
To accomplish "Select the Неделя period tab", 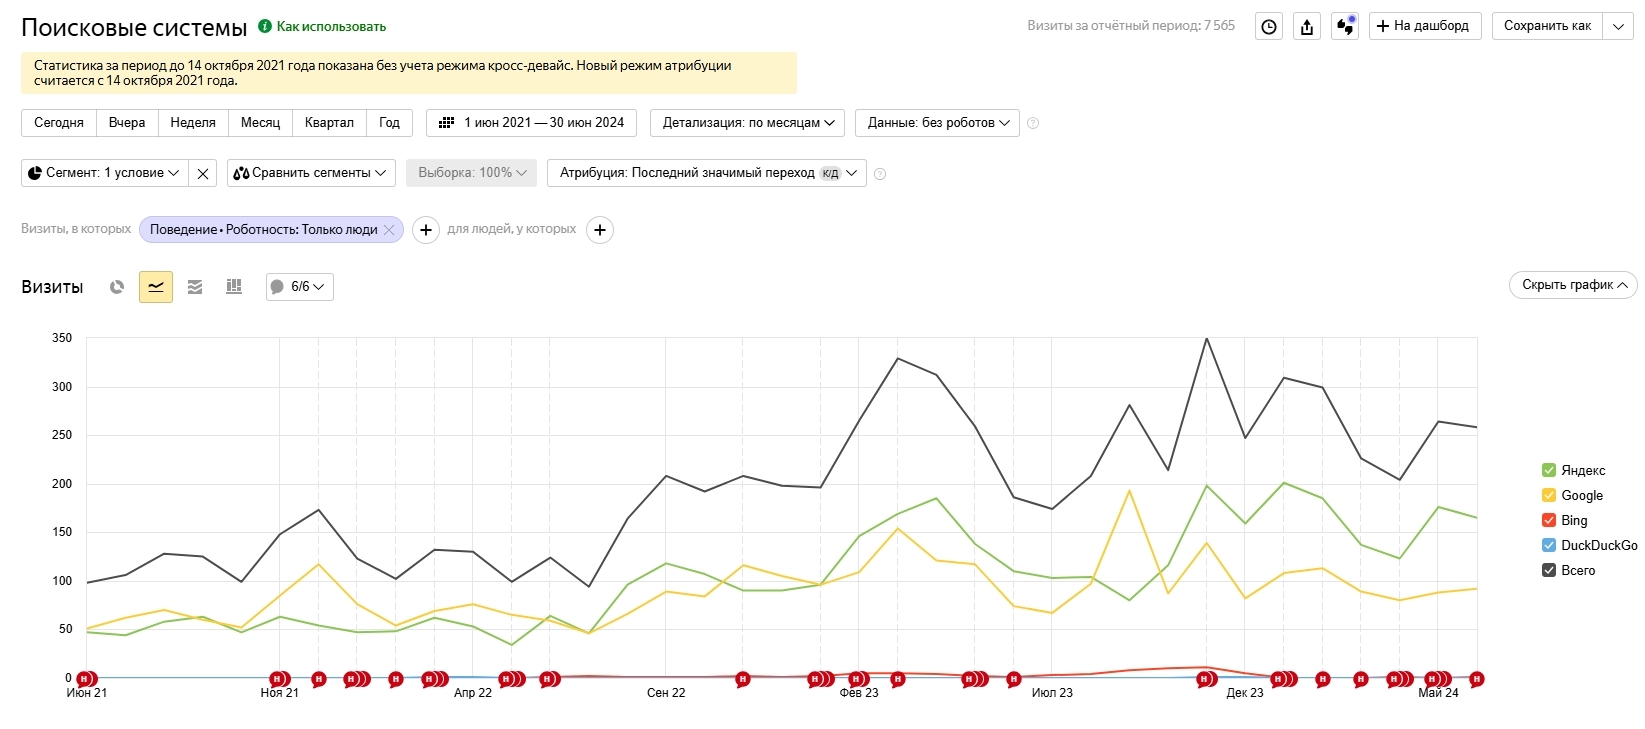I will 193,123.
